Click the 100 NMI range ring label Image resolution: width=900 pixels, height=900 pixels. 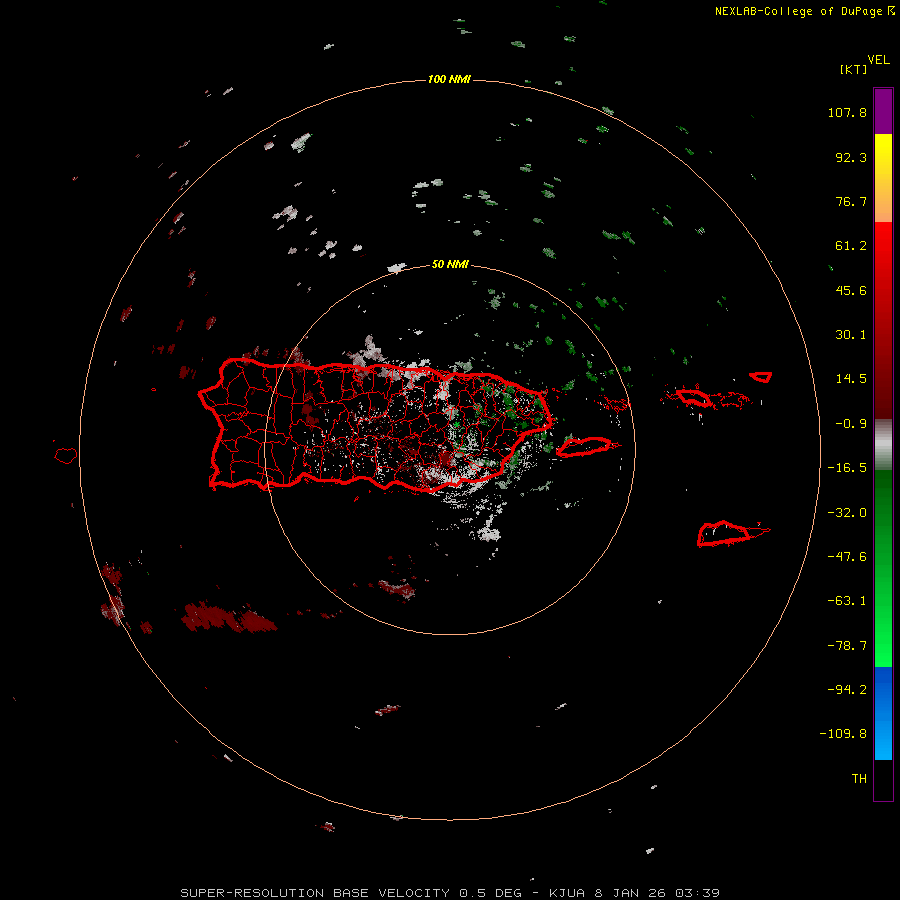pos(449,79)
